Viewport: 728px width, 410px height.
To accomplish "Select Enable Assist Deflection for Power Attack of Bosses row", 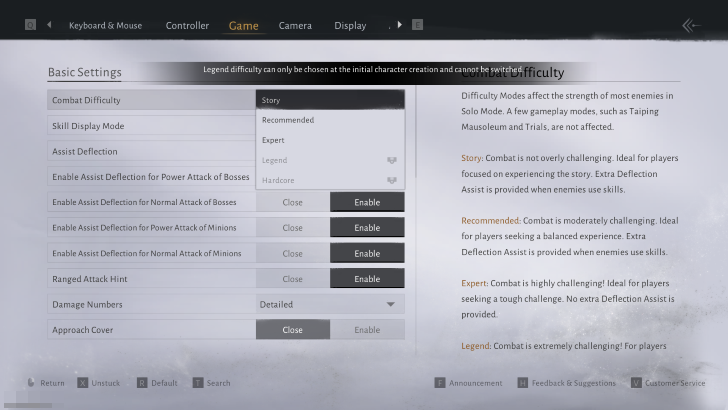I will [x=151, y=176].
